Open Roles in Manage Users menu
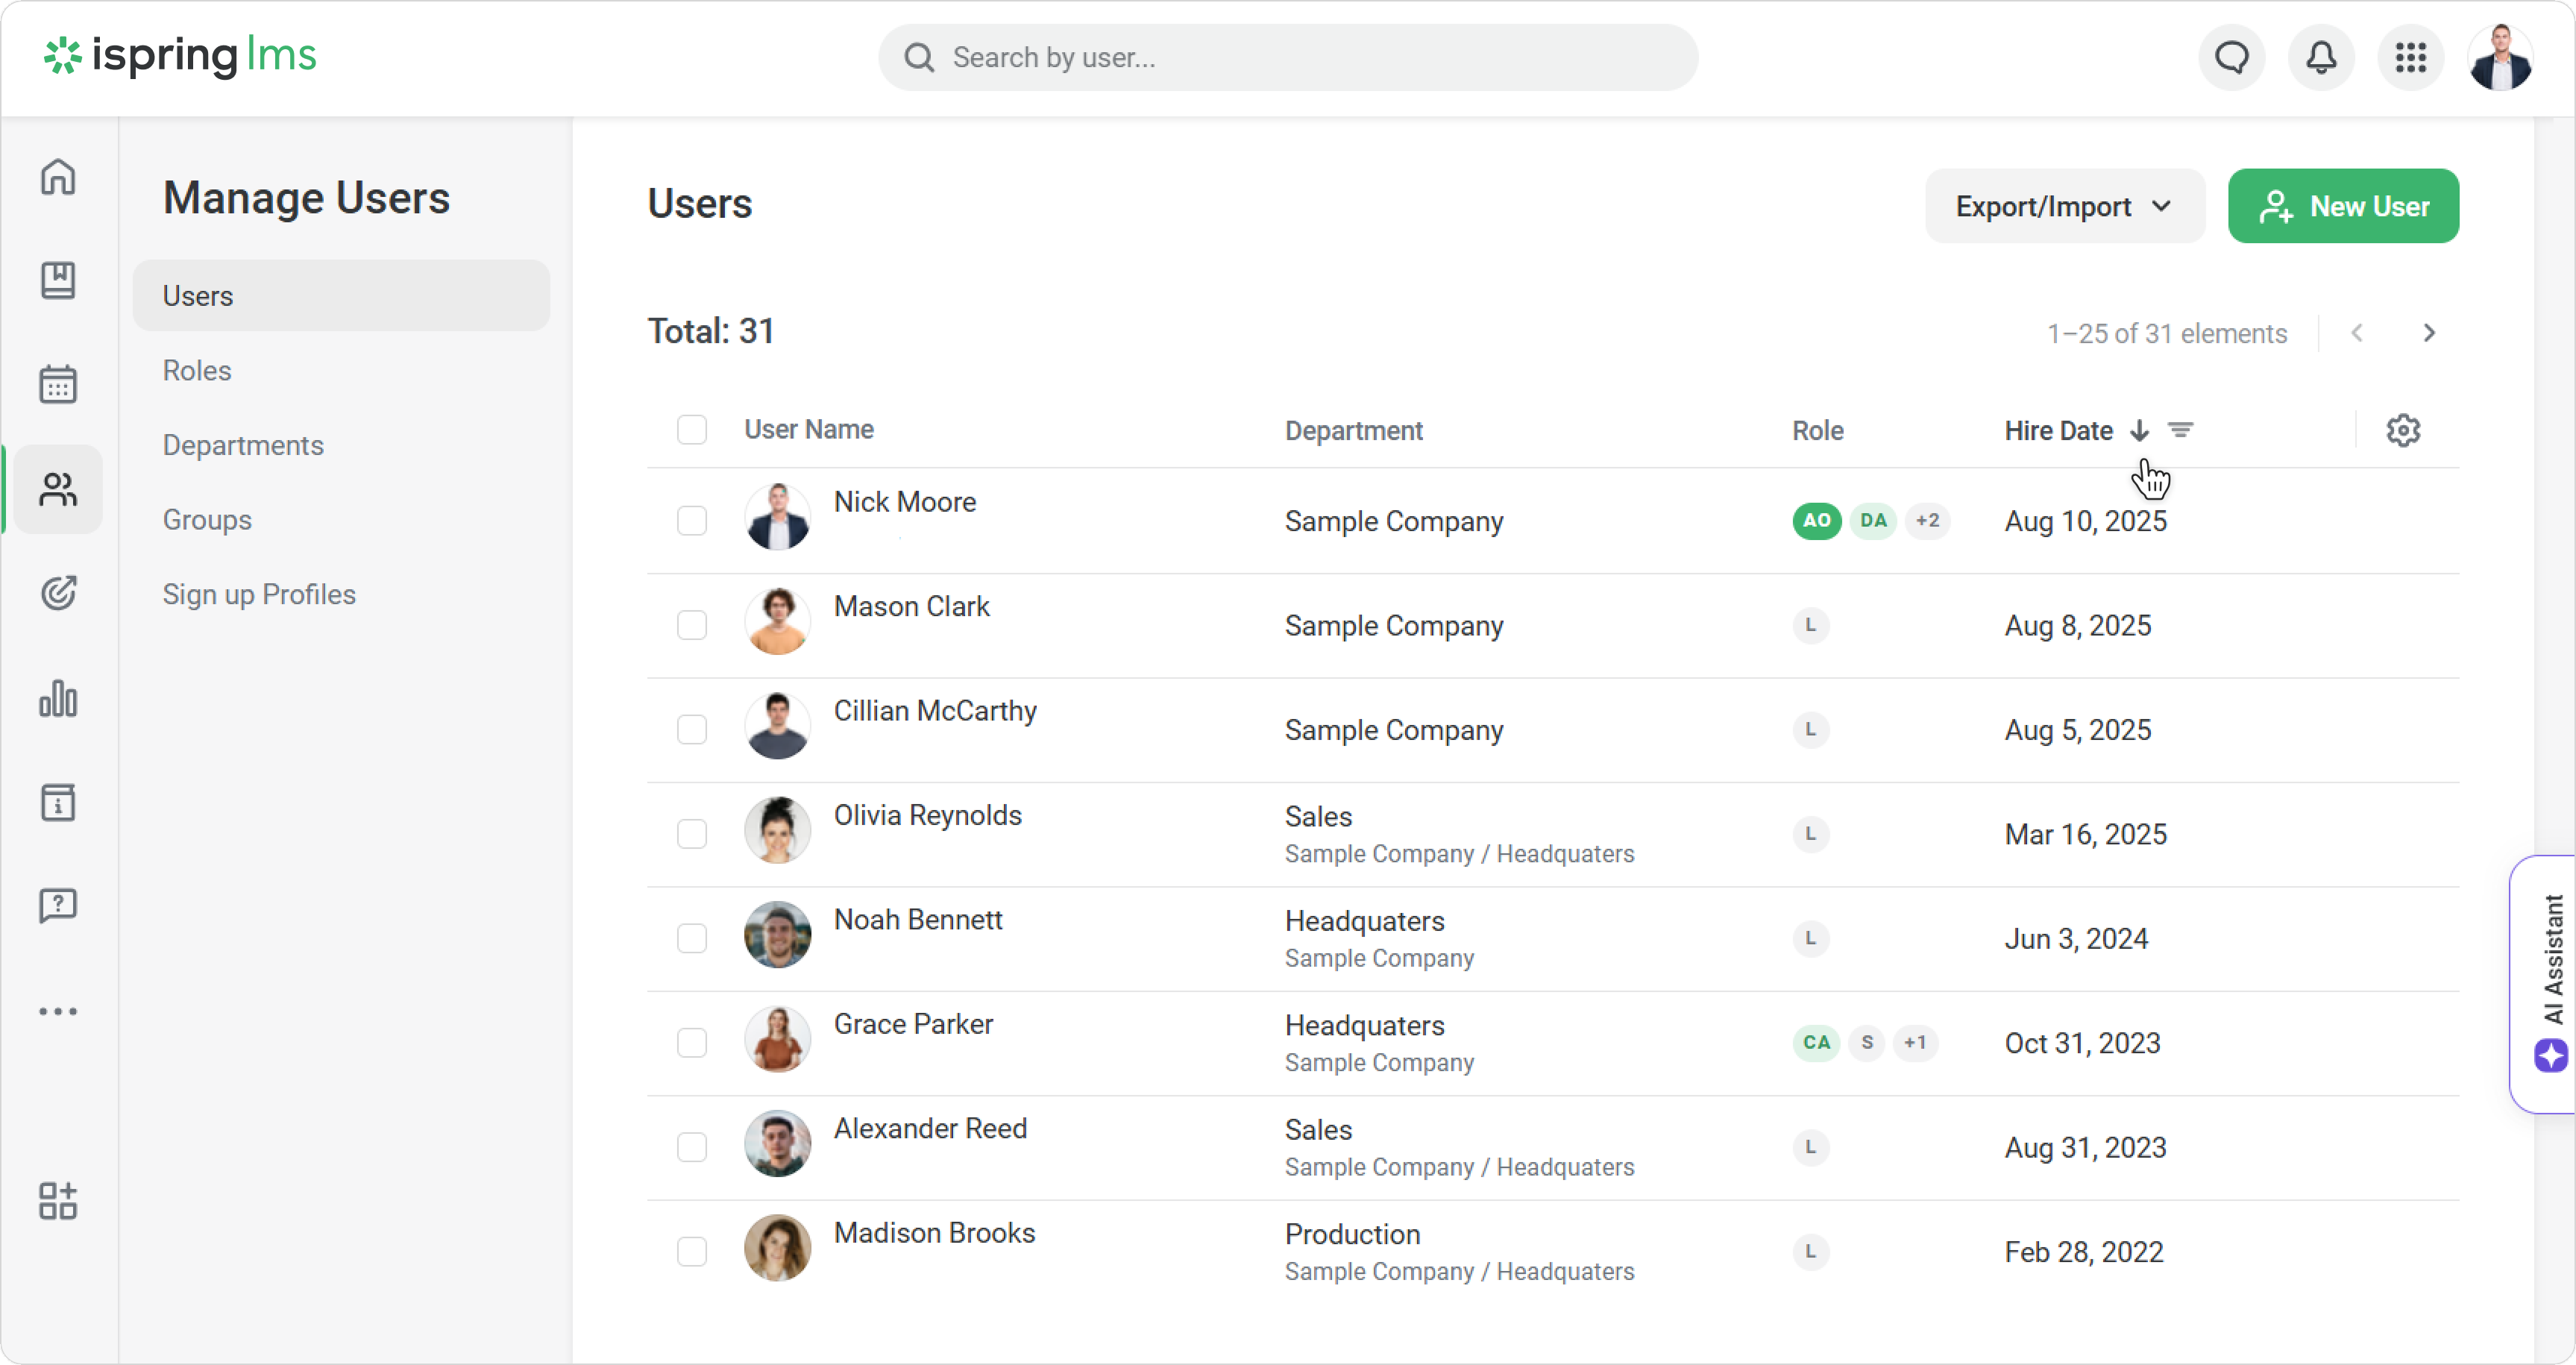 (197, 370)
